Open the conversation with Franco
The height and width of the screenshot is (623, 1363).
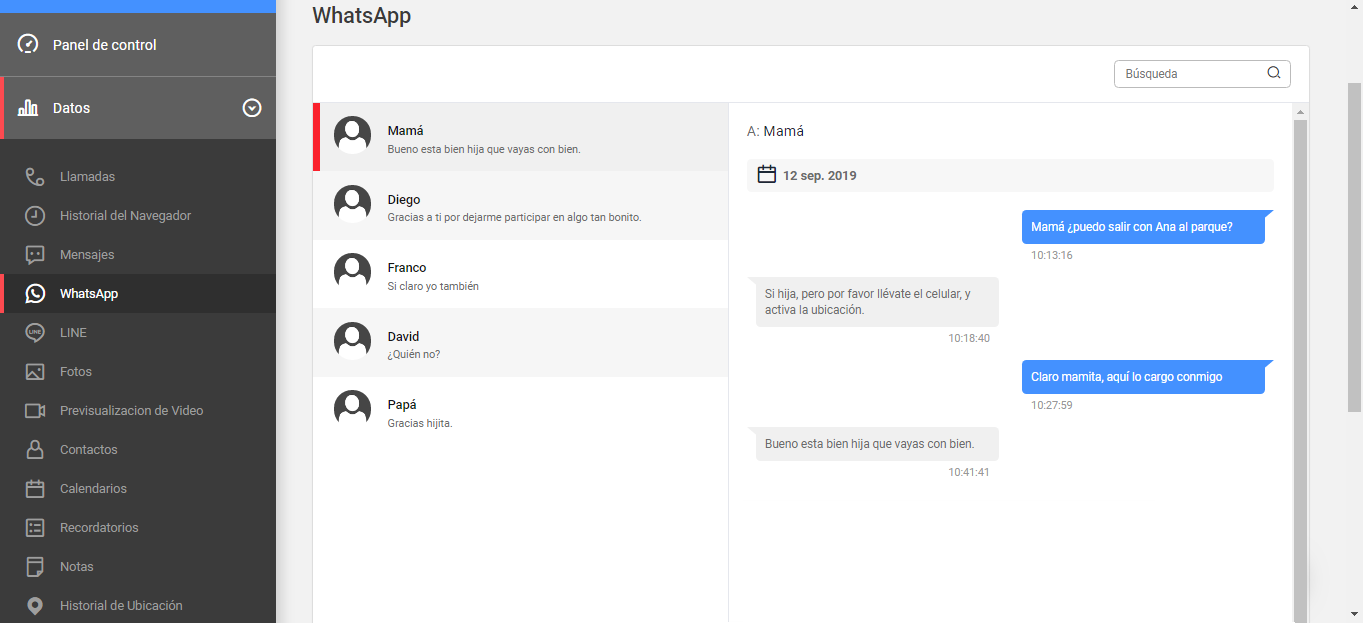(x=520, y=274)
